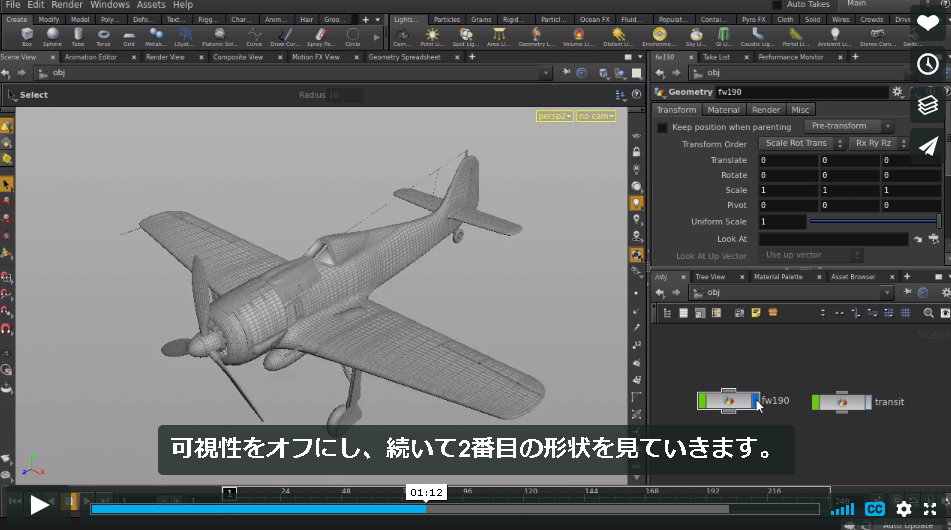Select the Draw Curve shelf tool
Viewport: 951px width, 530px height.
tap(285, 36)
